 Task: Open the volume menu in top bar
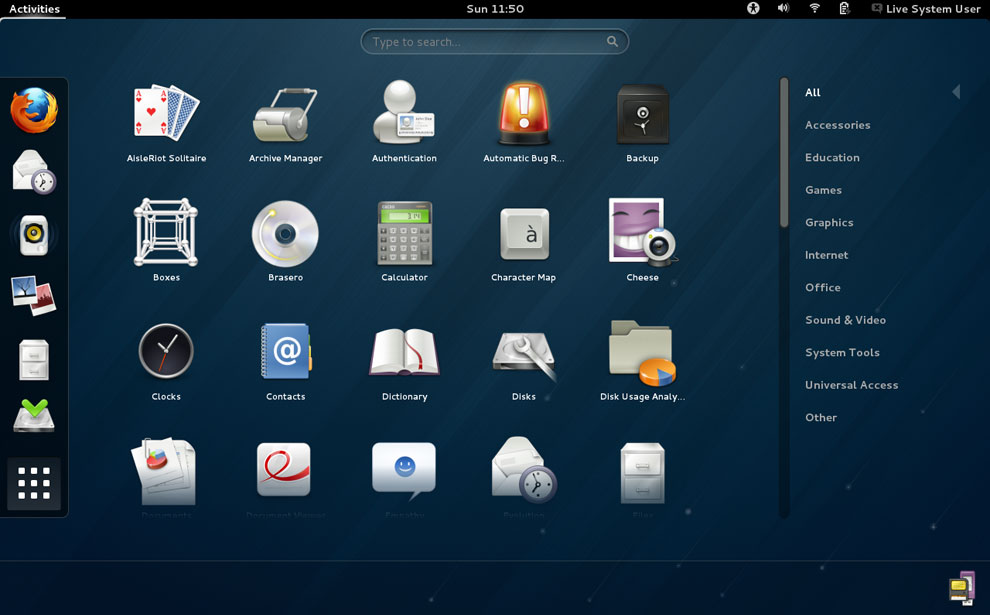tap(783, 9)
